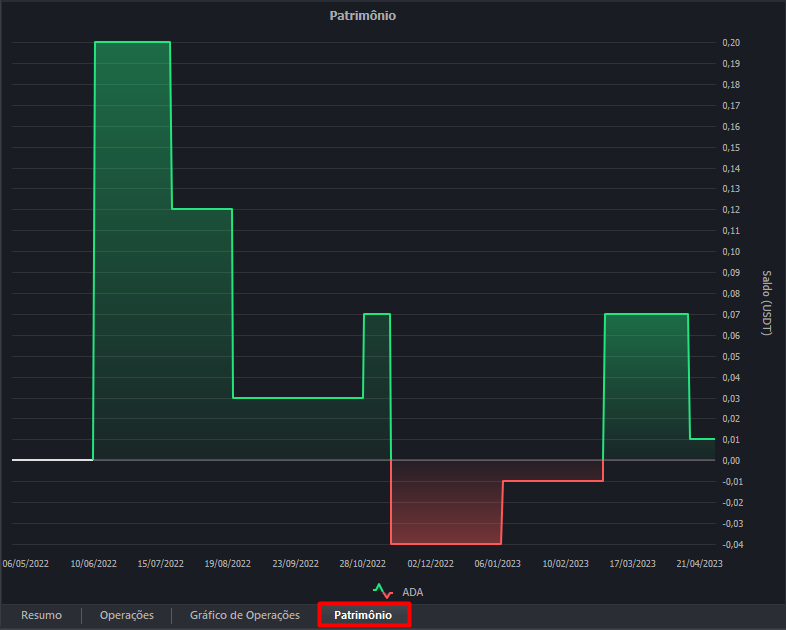Image resolution: width=786 pixels, height=630 pixels.
Task: Open the Gráfico de Operações tab
Action: (245, 615)
